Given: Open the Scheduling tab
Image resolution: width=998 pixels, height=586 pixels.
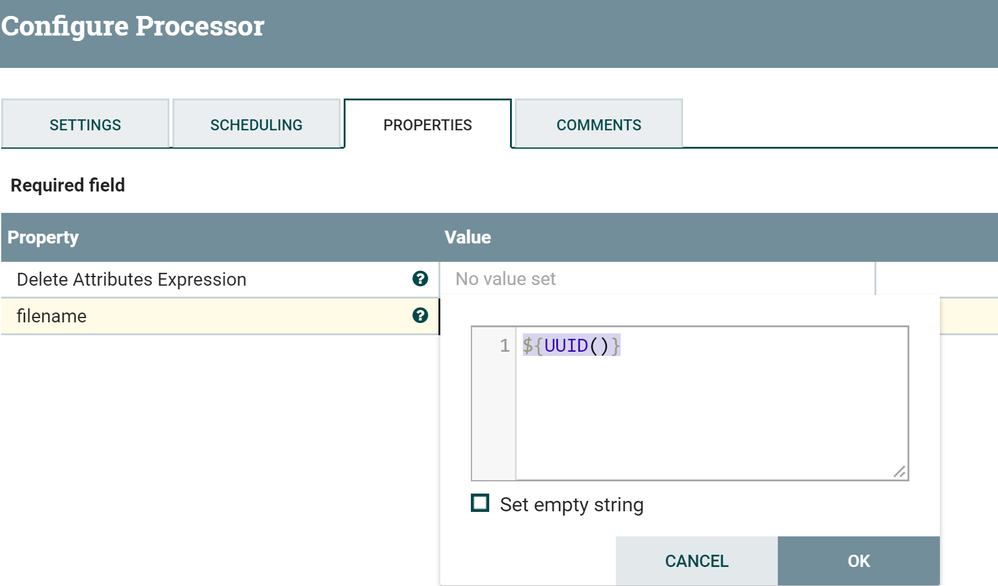Looking at the screenshot, I should pyautogui.click(x=256, y=125).
